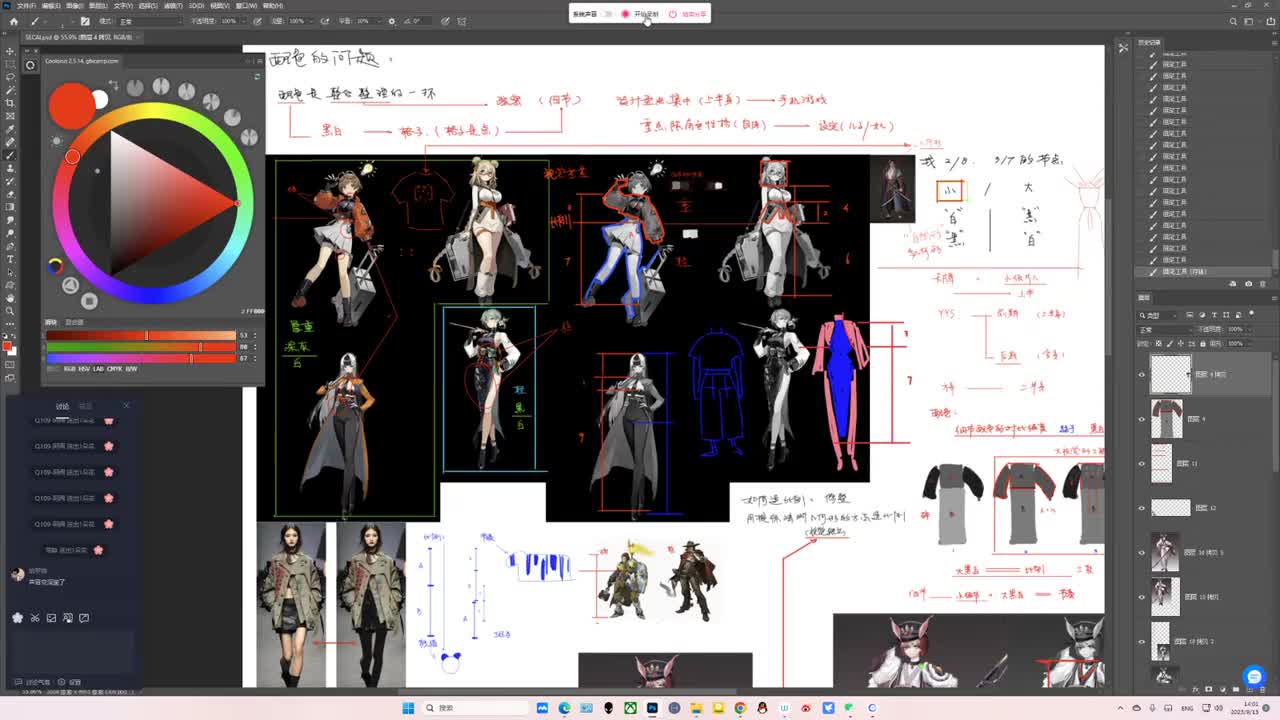Select the Type tool
This screenshot has width=1280, height=720.
click(x=10, y=259)
